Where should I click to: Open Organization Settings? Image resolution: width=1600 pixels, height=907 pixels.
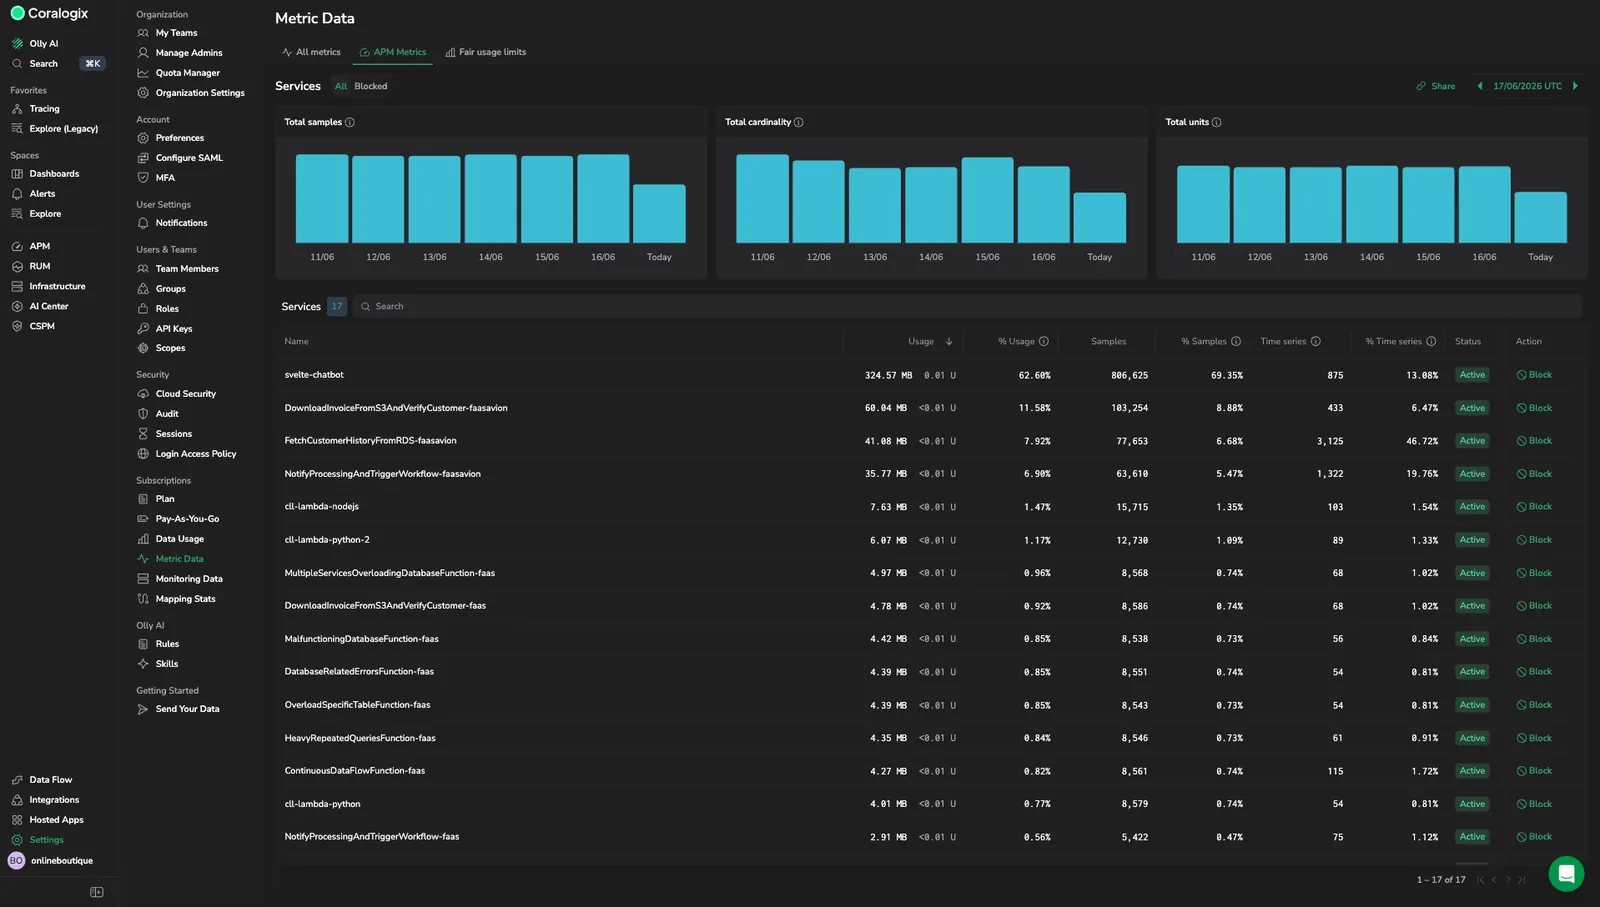(200, 92)
